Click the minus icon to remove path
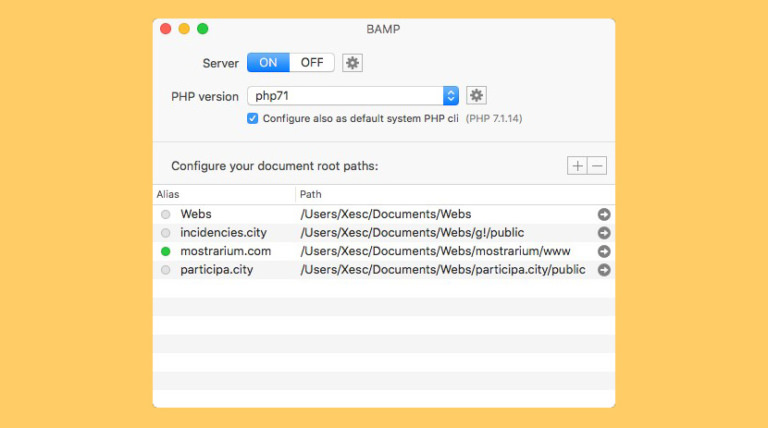This screenshot has width=768, height=428. [597, 166]
